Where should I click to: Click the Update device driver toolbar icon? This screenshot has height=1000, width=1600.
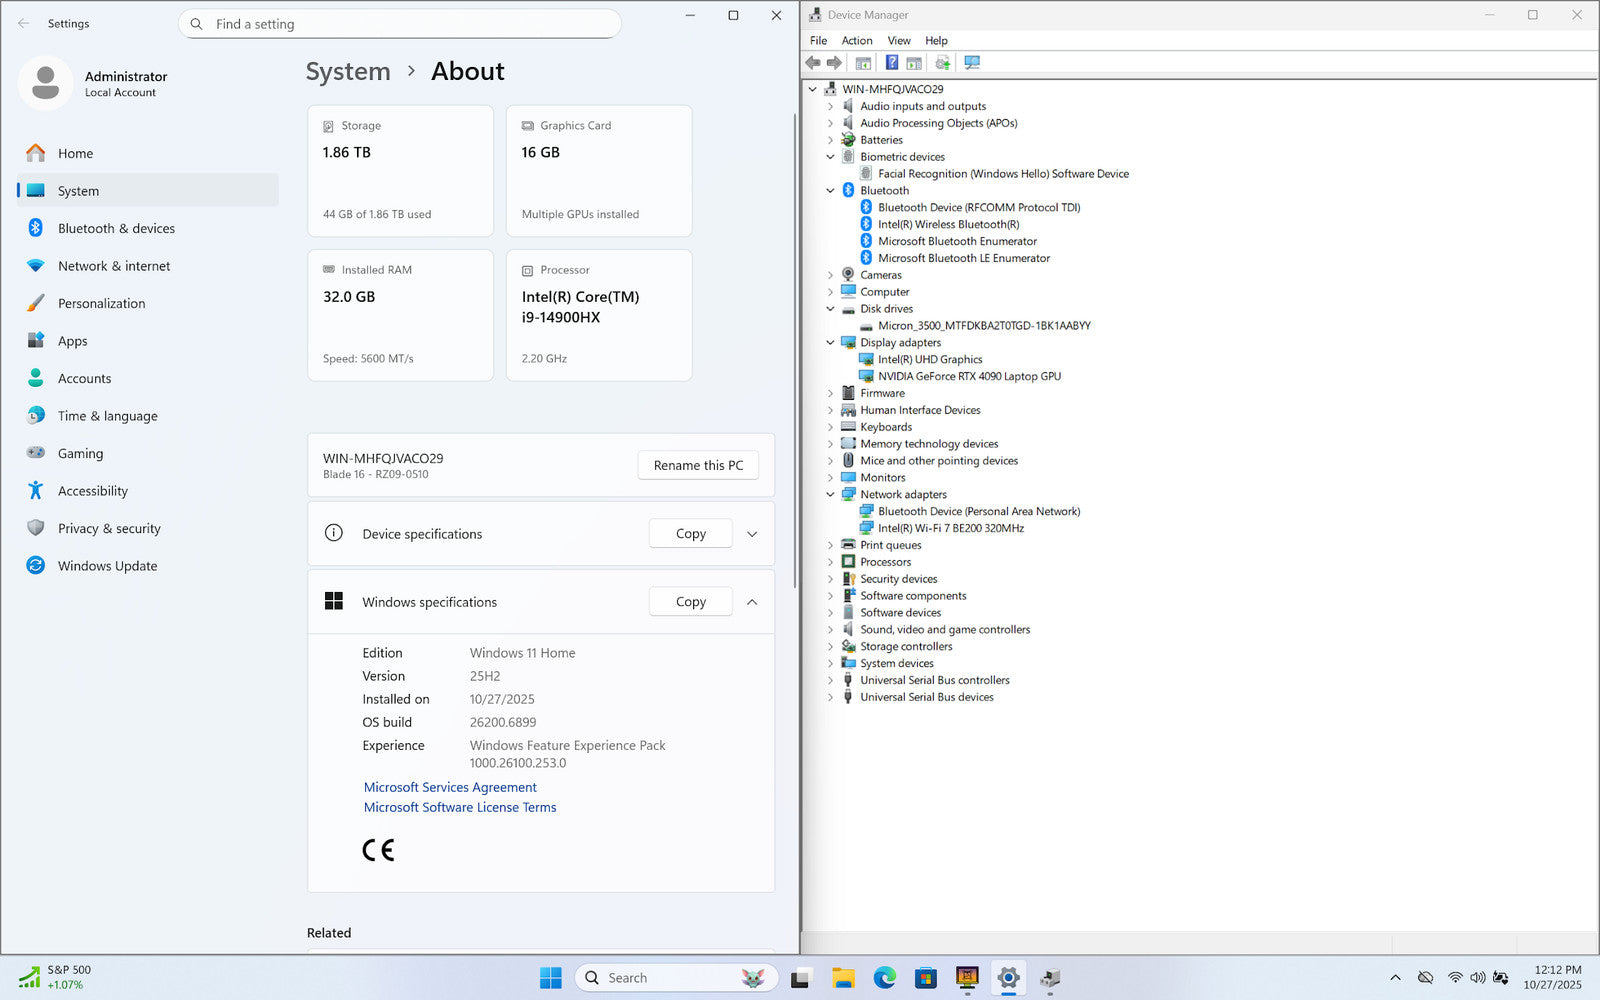(x=942, y=63)
